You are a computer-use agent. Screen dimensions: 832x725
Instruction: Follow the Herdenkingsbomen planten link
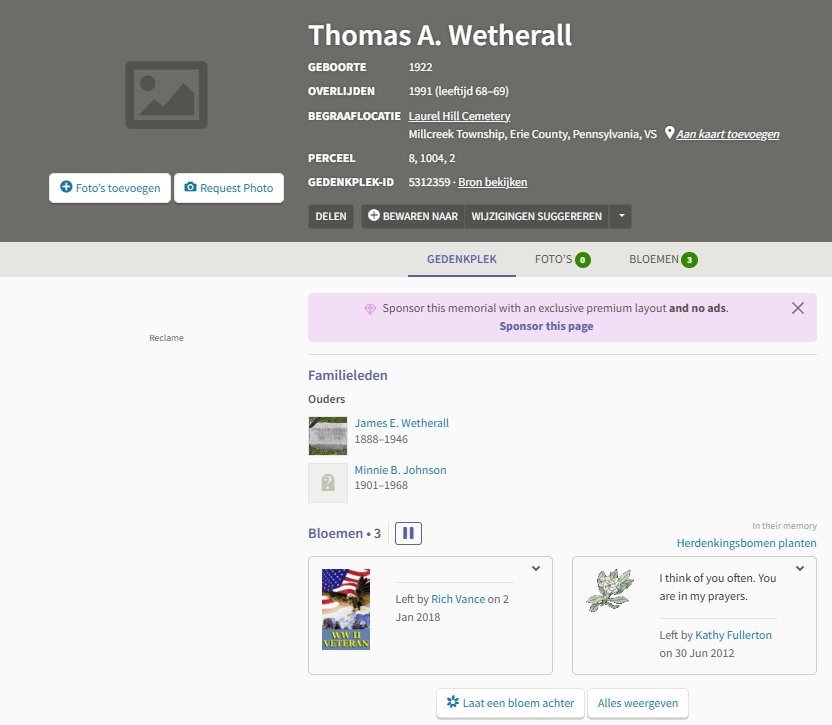point(746,543)
